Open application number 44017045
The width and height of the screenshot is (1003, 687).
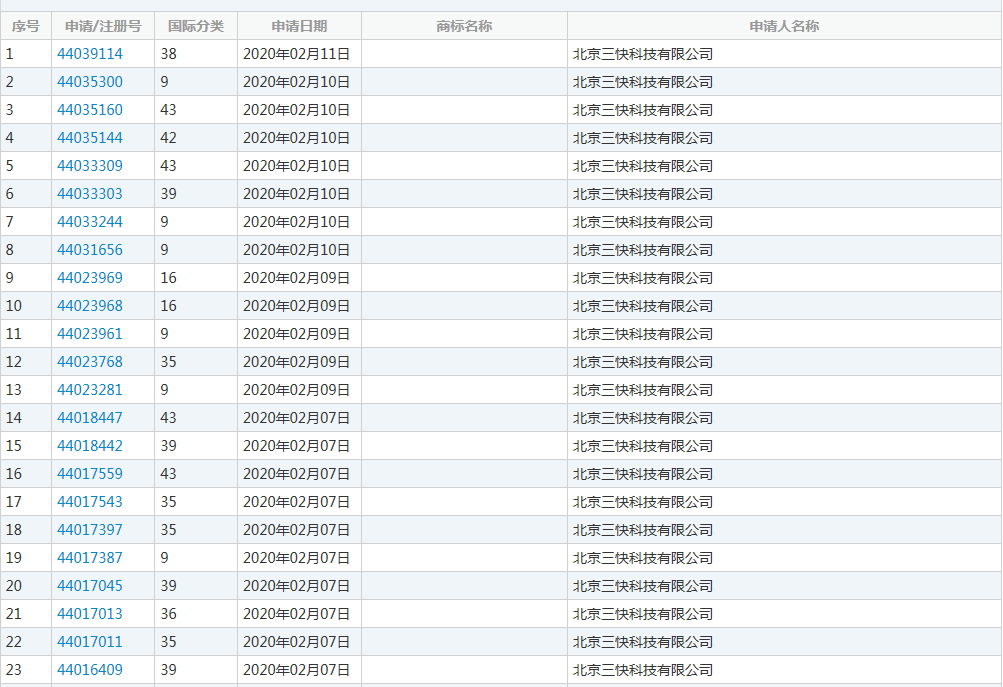click(90, 585)
